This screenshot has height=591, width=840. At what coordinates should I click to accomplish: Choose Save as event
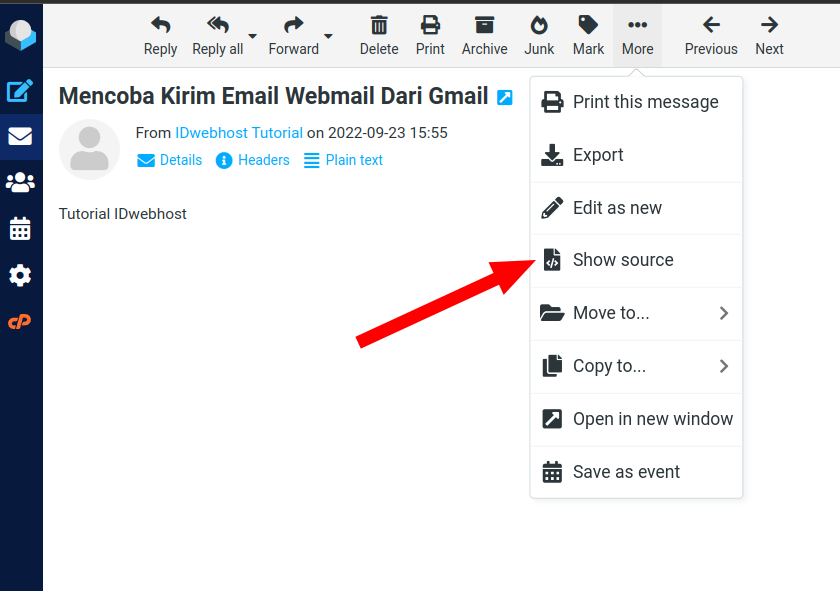pos(636,472)
